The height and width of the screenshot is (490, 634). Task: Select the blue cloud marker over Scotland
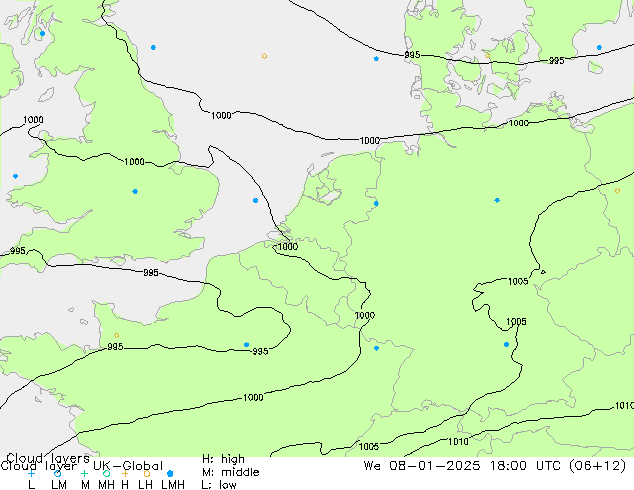click(x=42, y=34)
